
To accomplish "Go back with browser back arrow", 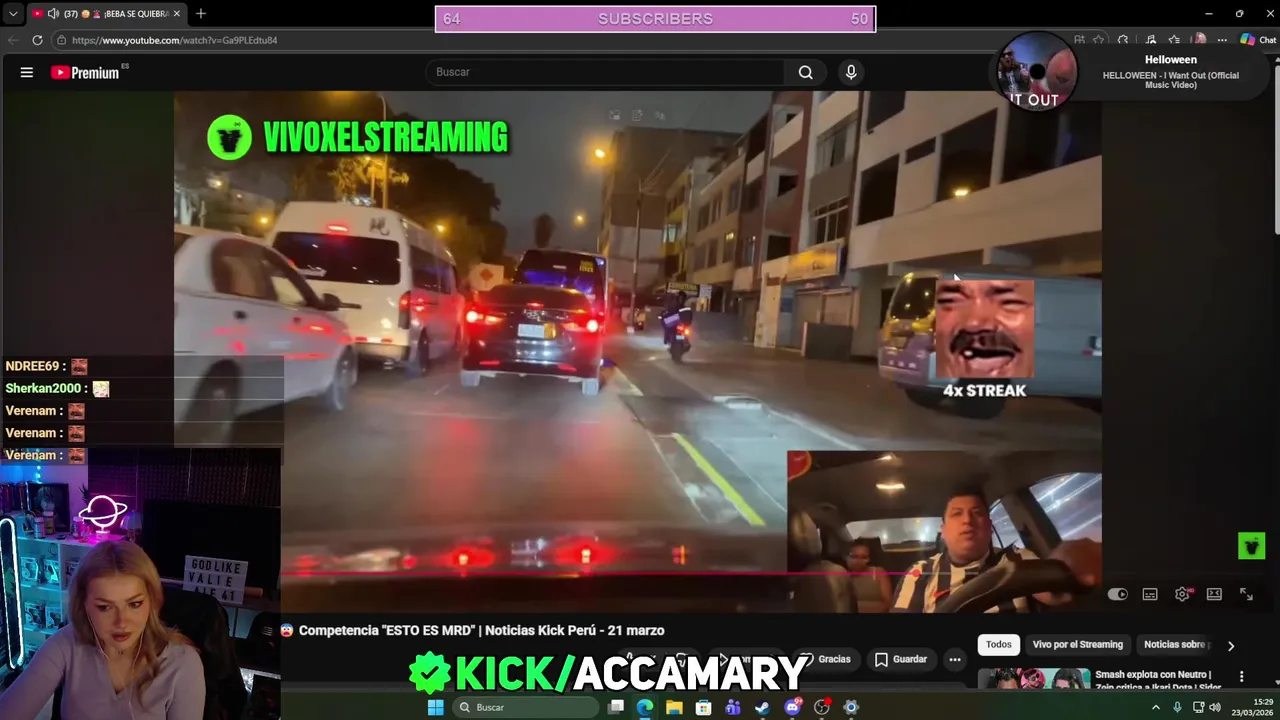I will 13,40.
